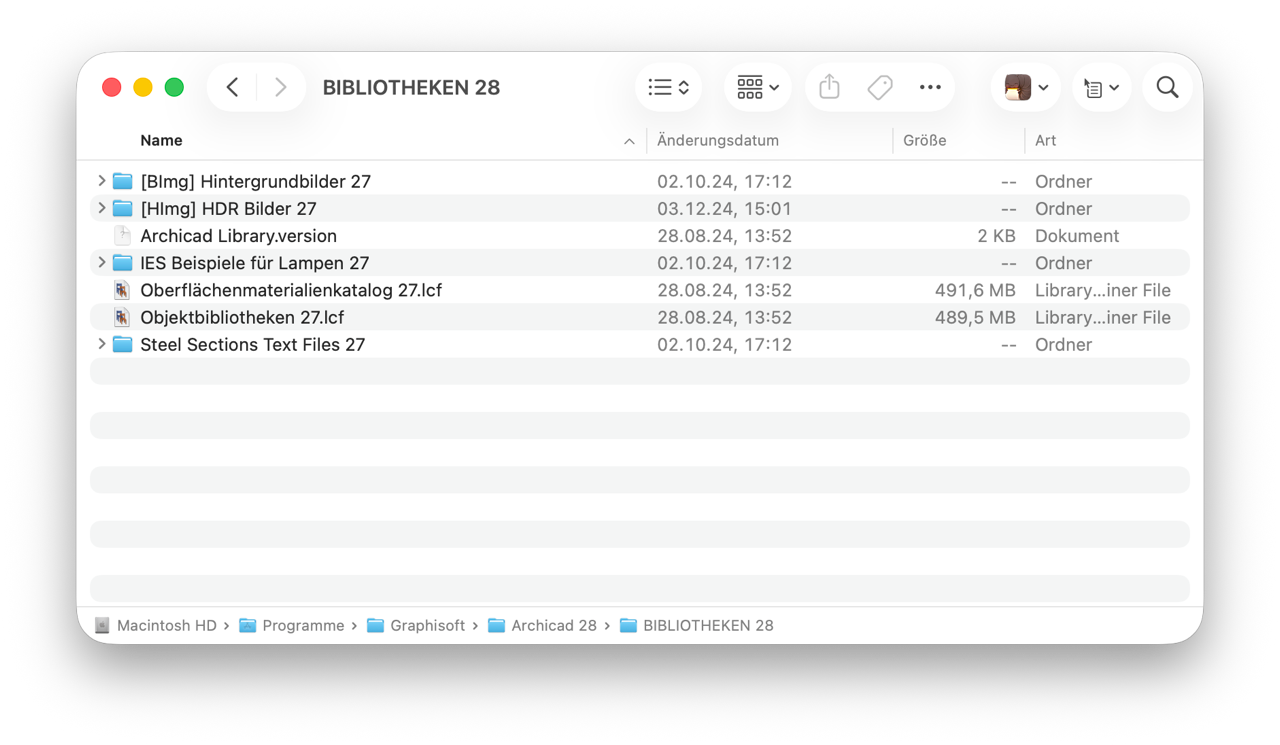1280x745 pixels.
Task: Open the More actions ellipsis icon
Action: pyautogui.click(x=930, y=87)
